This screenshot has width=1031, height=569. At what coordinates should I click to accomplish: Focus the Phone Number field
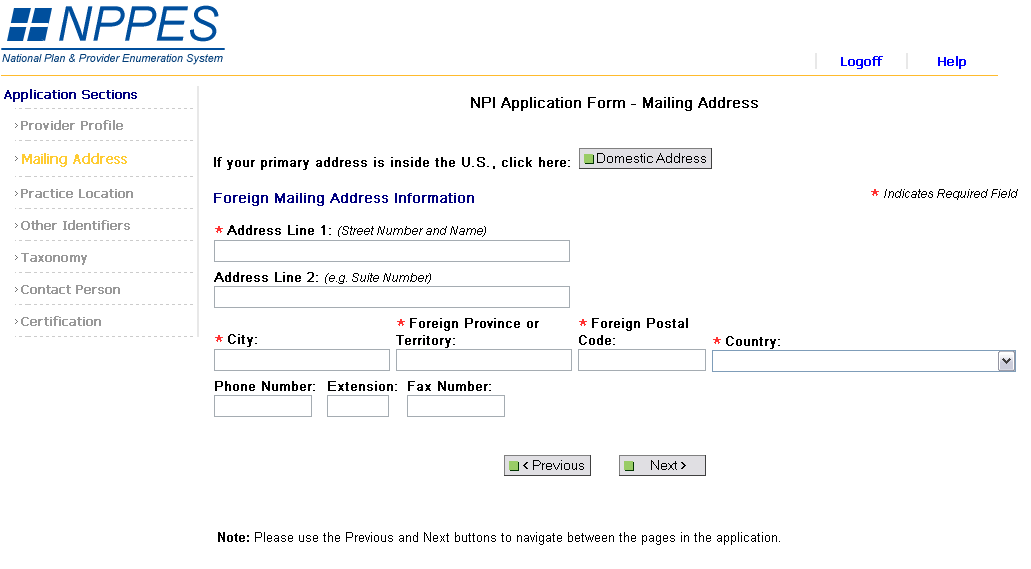(x=262, y=406)
